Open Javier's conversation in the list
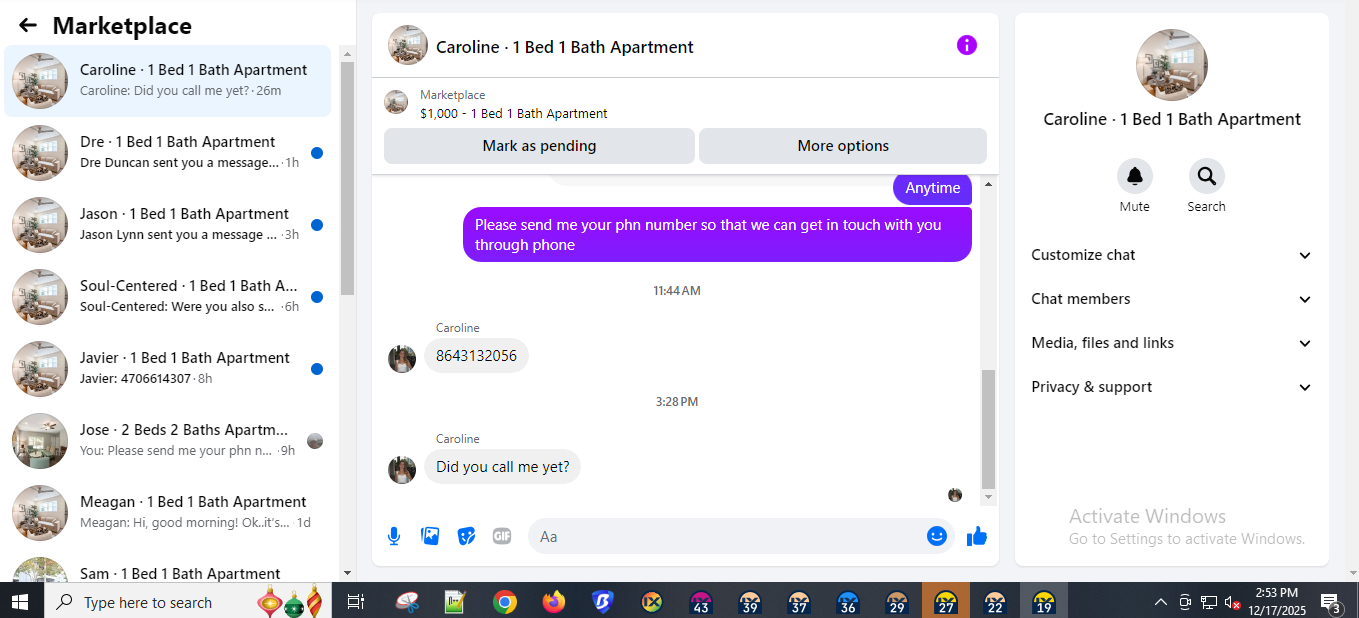 click(168, 369)
